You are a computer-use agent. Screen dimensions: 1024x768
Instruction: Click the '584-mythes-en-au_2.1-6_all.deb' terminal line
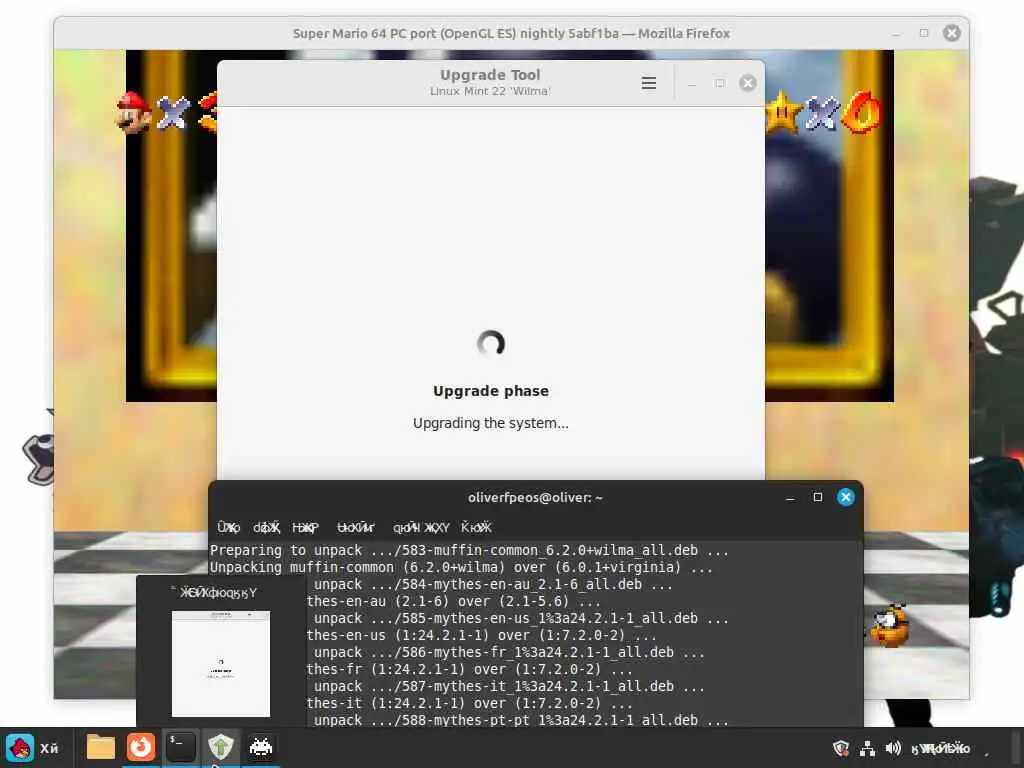point(493,584)
